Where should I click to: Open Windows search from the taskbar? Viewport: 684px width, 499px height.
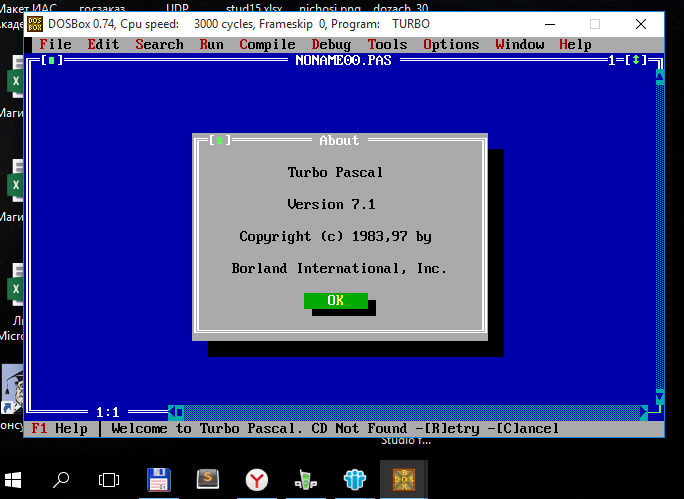[61, 480]
